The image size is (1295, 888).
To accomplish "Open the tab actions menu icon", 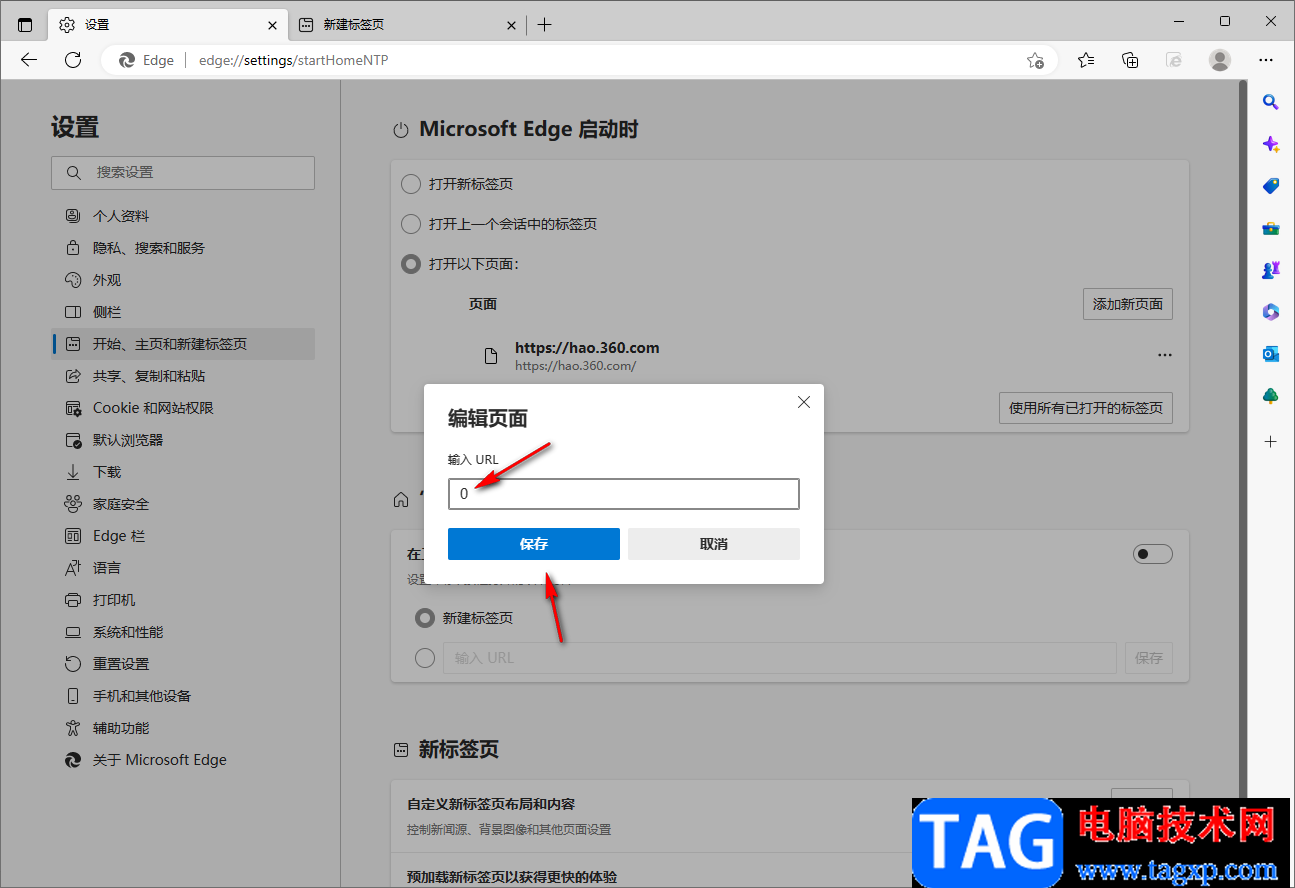I will 25,24.
